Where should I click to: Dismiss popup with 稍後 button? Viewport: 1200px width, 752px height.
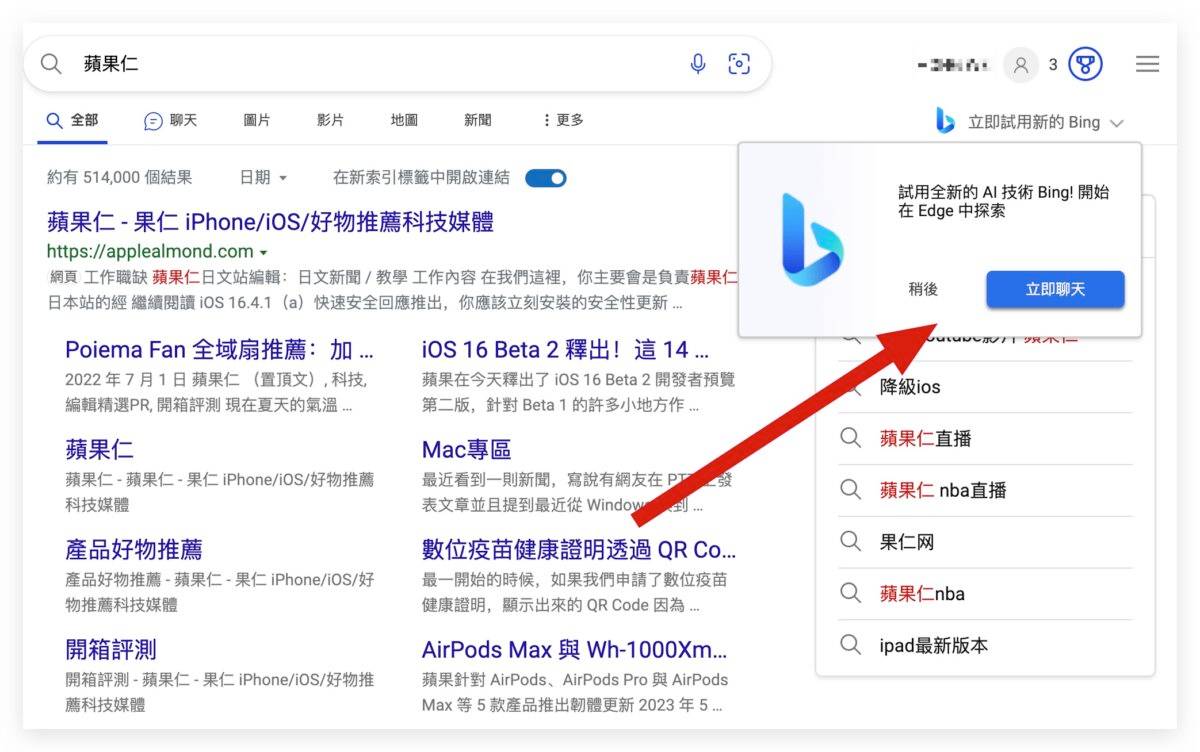923,289
